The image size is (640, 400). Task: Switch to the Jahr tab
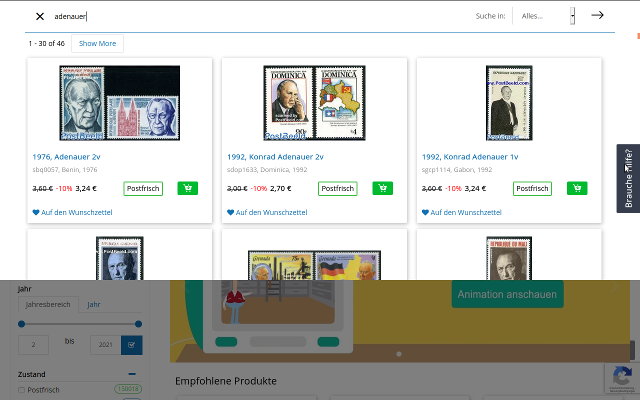[x=94, y=305]
